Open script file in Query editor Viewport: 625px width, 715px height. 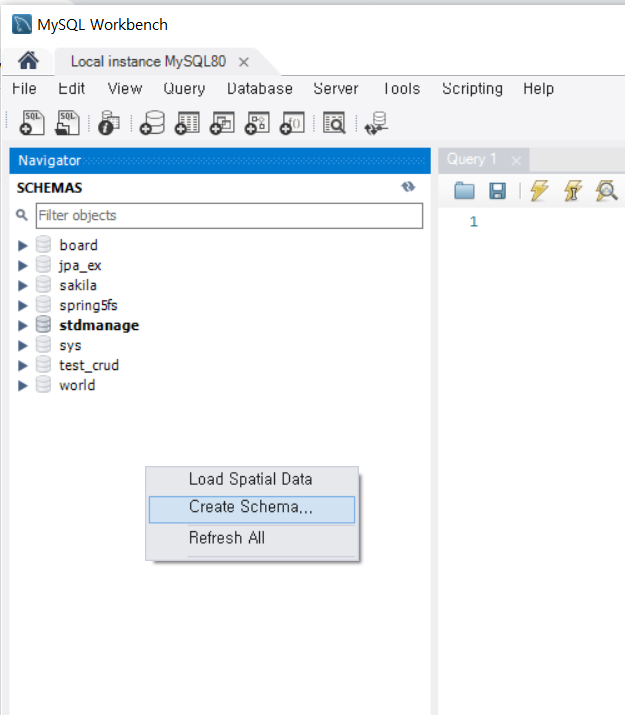[x=465, y=190]
